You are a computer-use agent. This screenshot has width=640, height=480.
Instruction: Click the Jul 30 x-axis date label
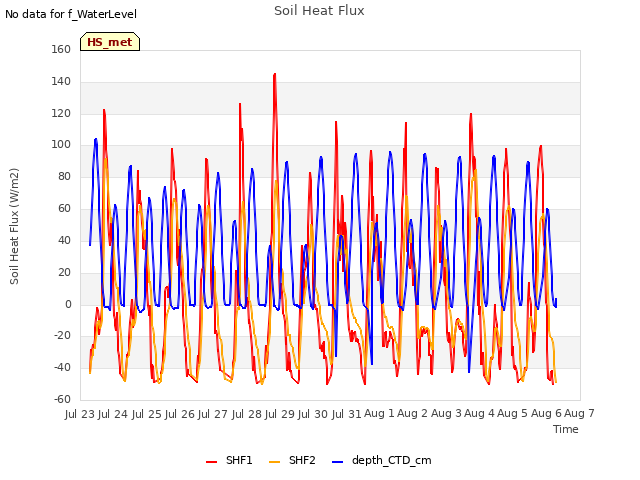(313, 414)
